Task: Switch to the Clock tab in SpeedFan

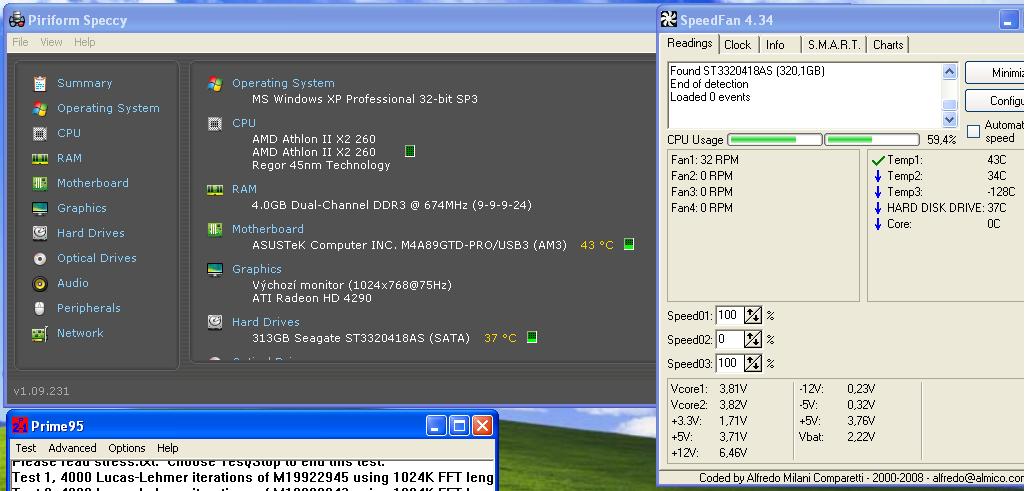Action: (738, 45)
